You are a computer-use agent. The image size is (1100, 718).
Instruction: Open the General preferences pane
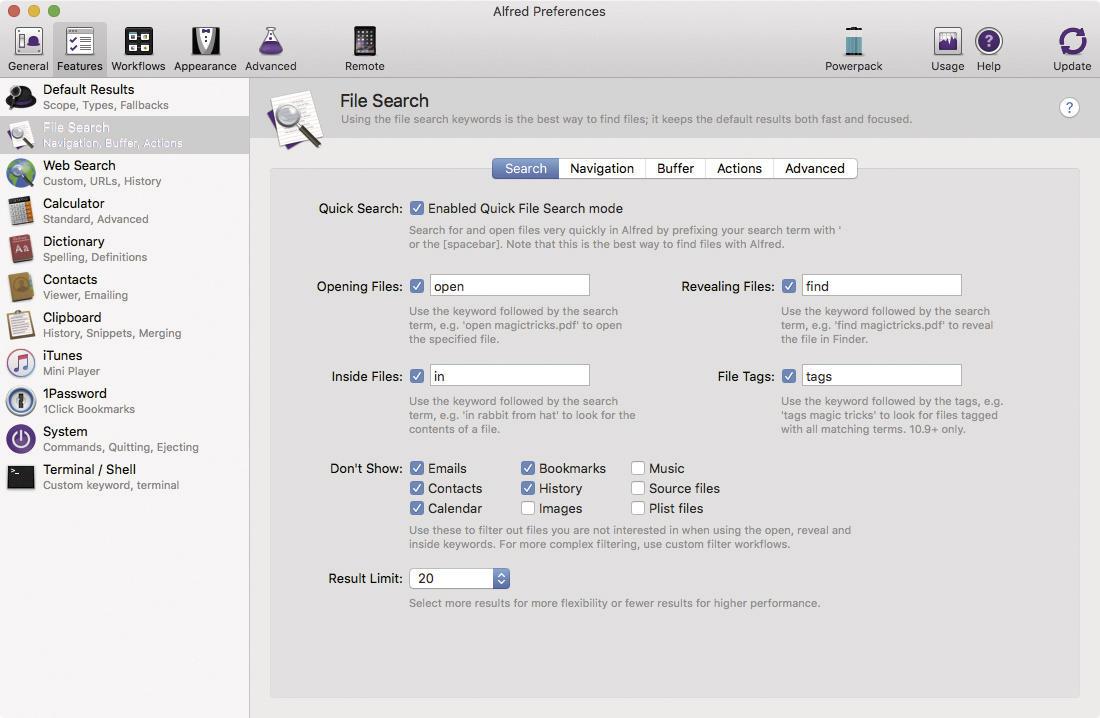pos(28,49)
